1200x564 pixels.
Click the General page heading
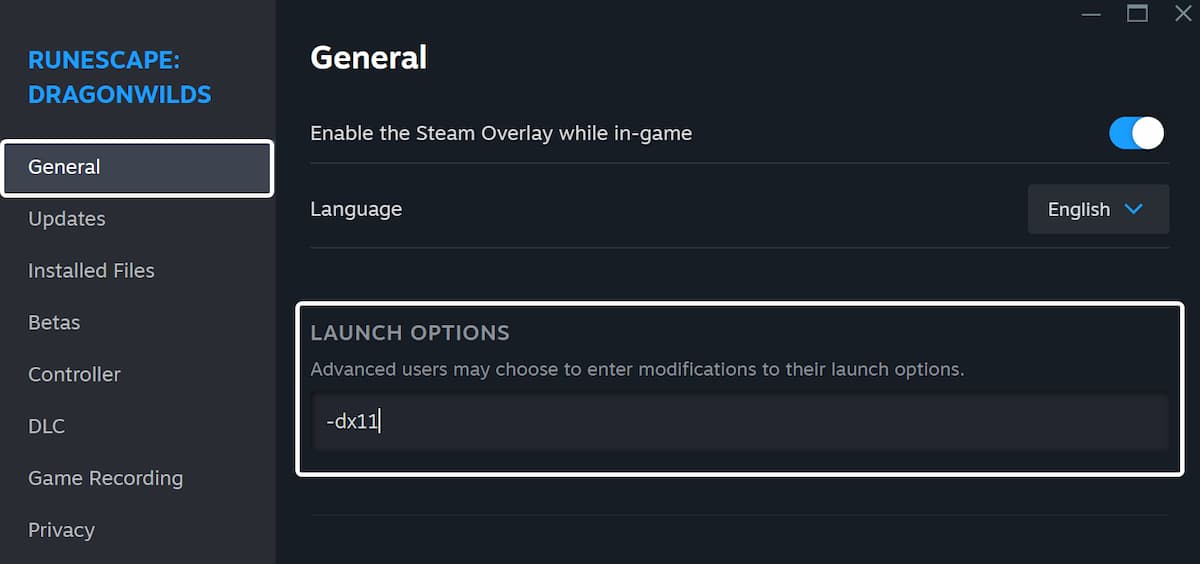368,58
